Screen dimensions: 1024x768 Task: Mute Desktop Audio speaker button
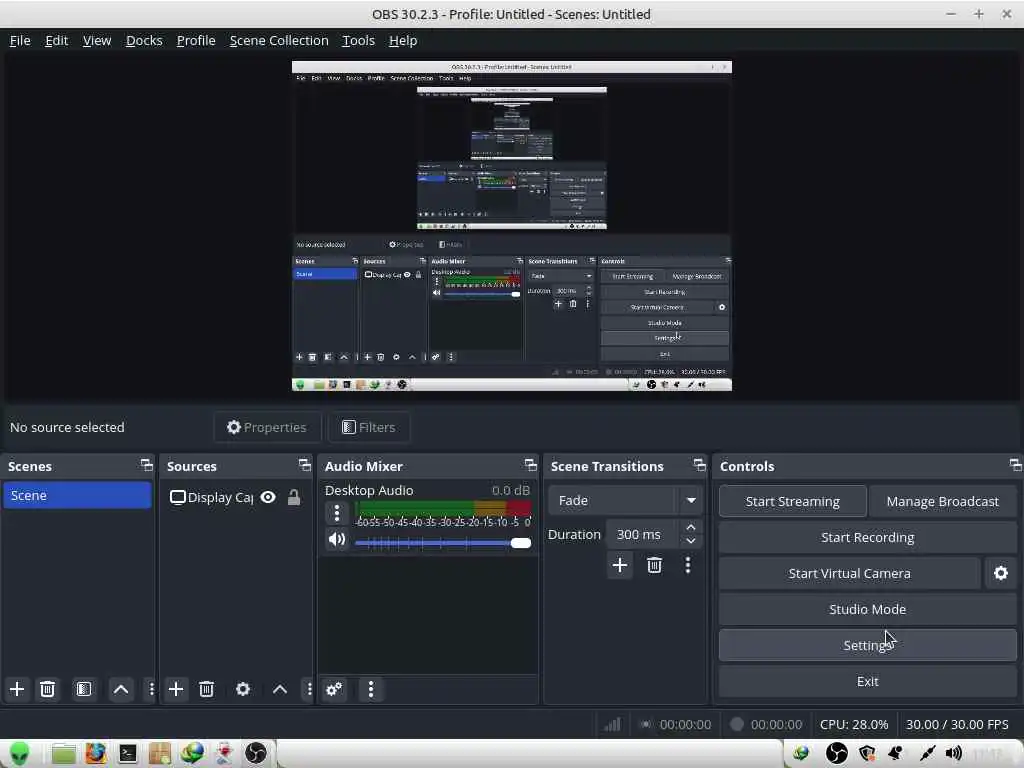point(337,539)
